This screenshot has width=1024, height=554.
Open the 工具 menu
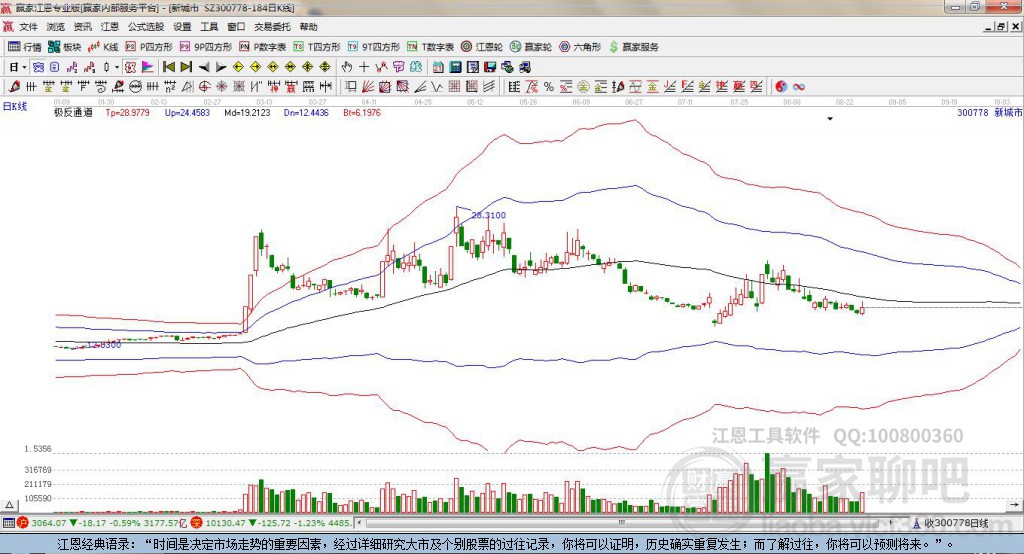209,27
